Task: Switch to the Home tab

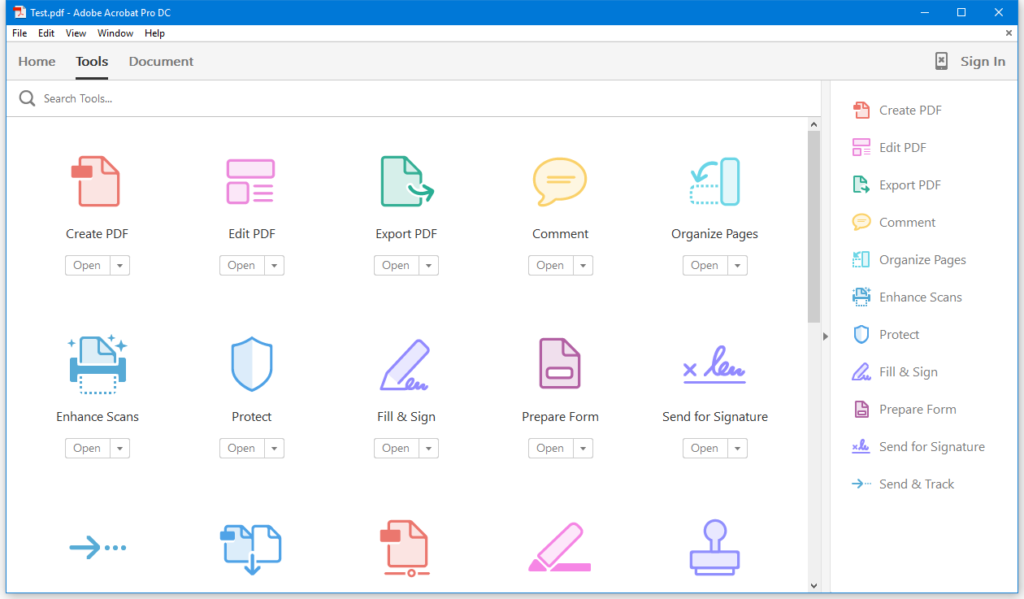Action: click(x=37, y=61)
